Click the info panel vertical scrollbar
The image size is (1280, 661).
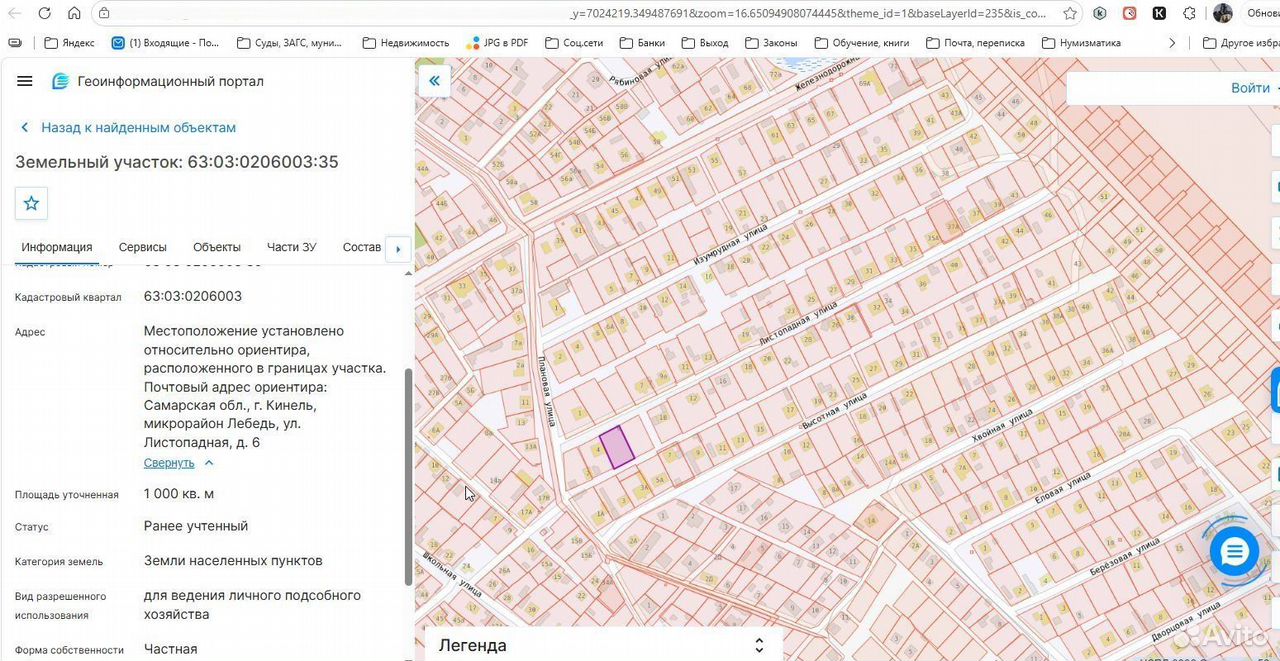tap(408, 477)
